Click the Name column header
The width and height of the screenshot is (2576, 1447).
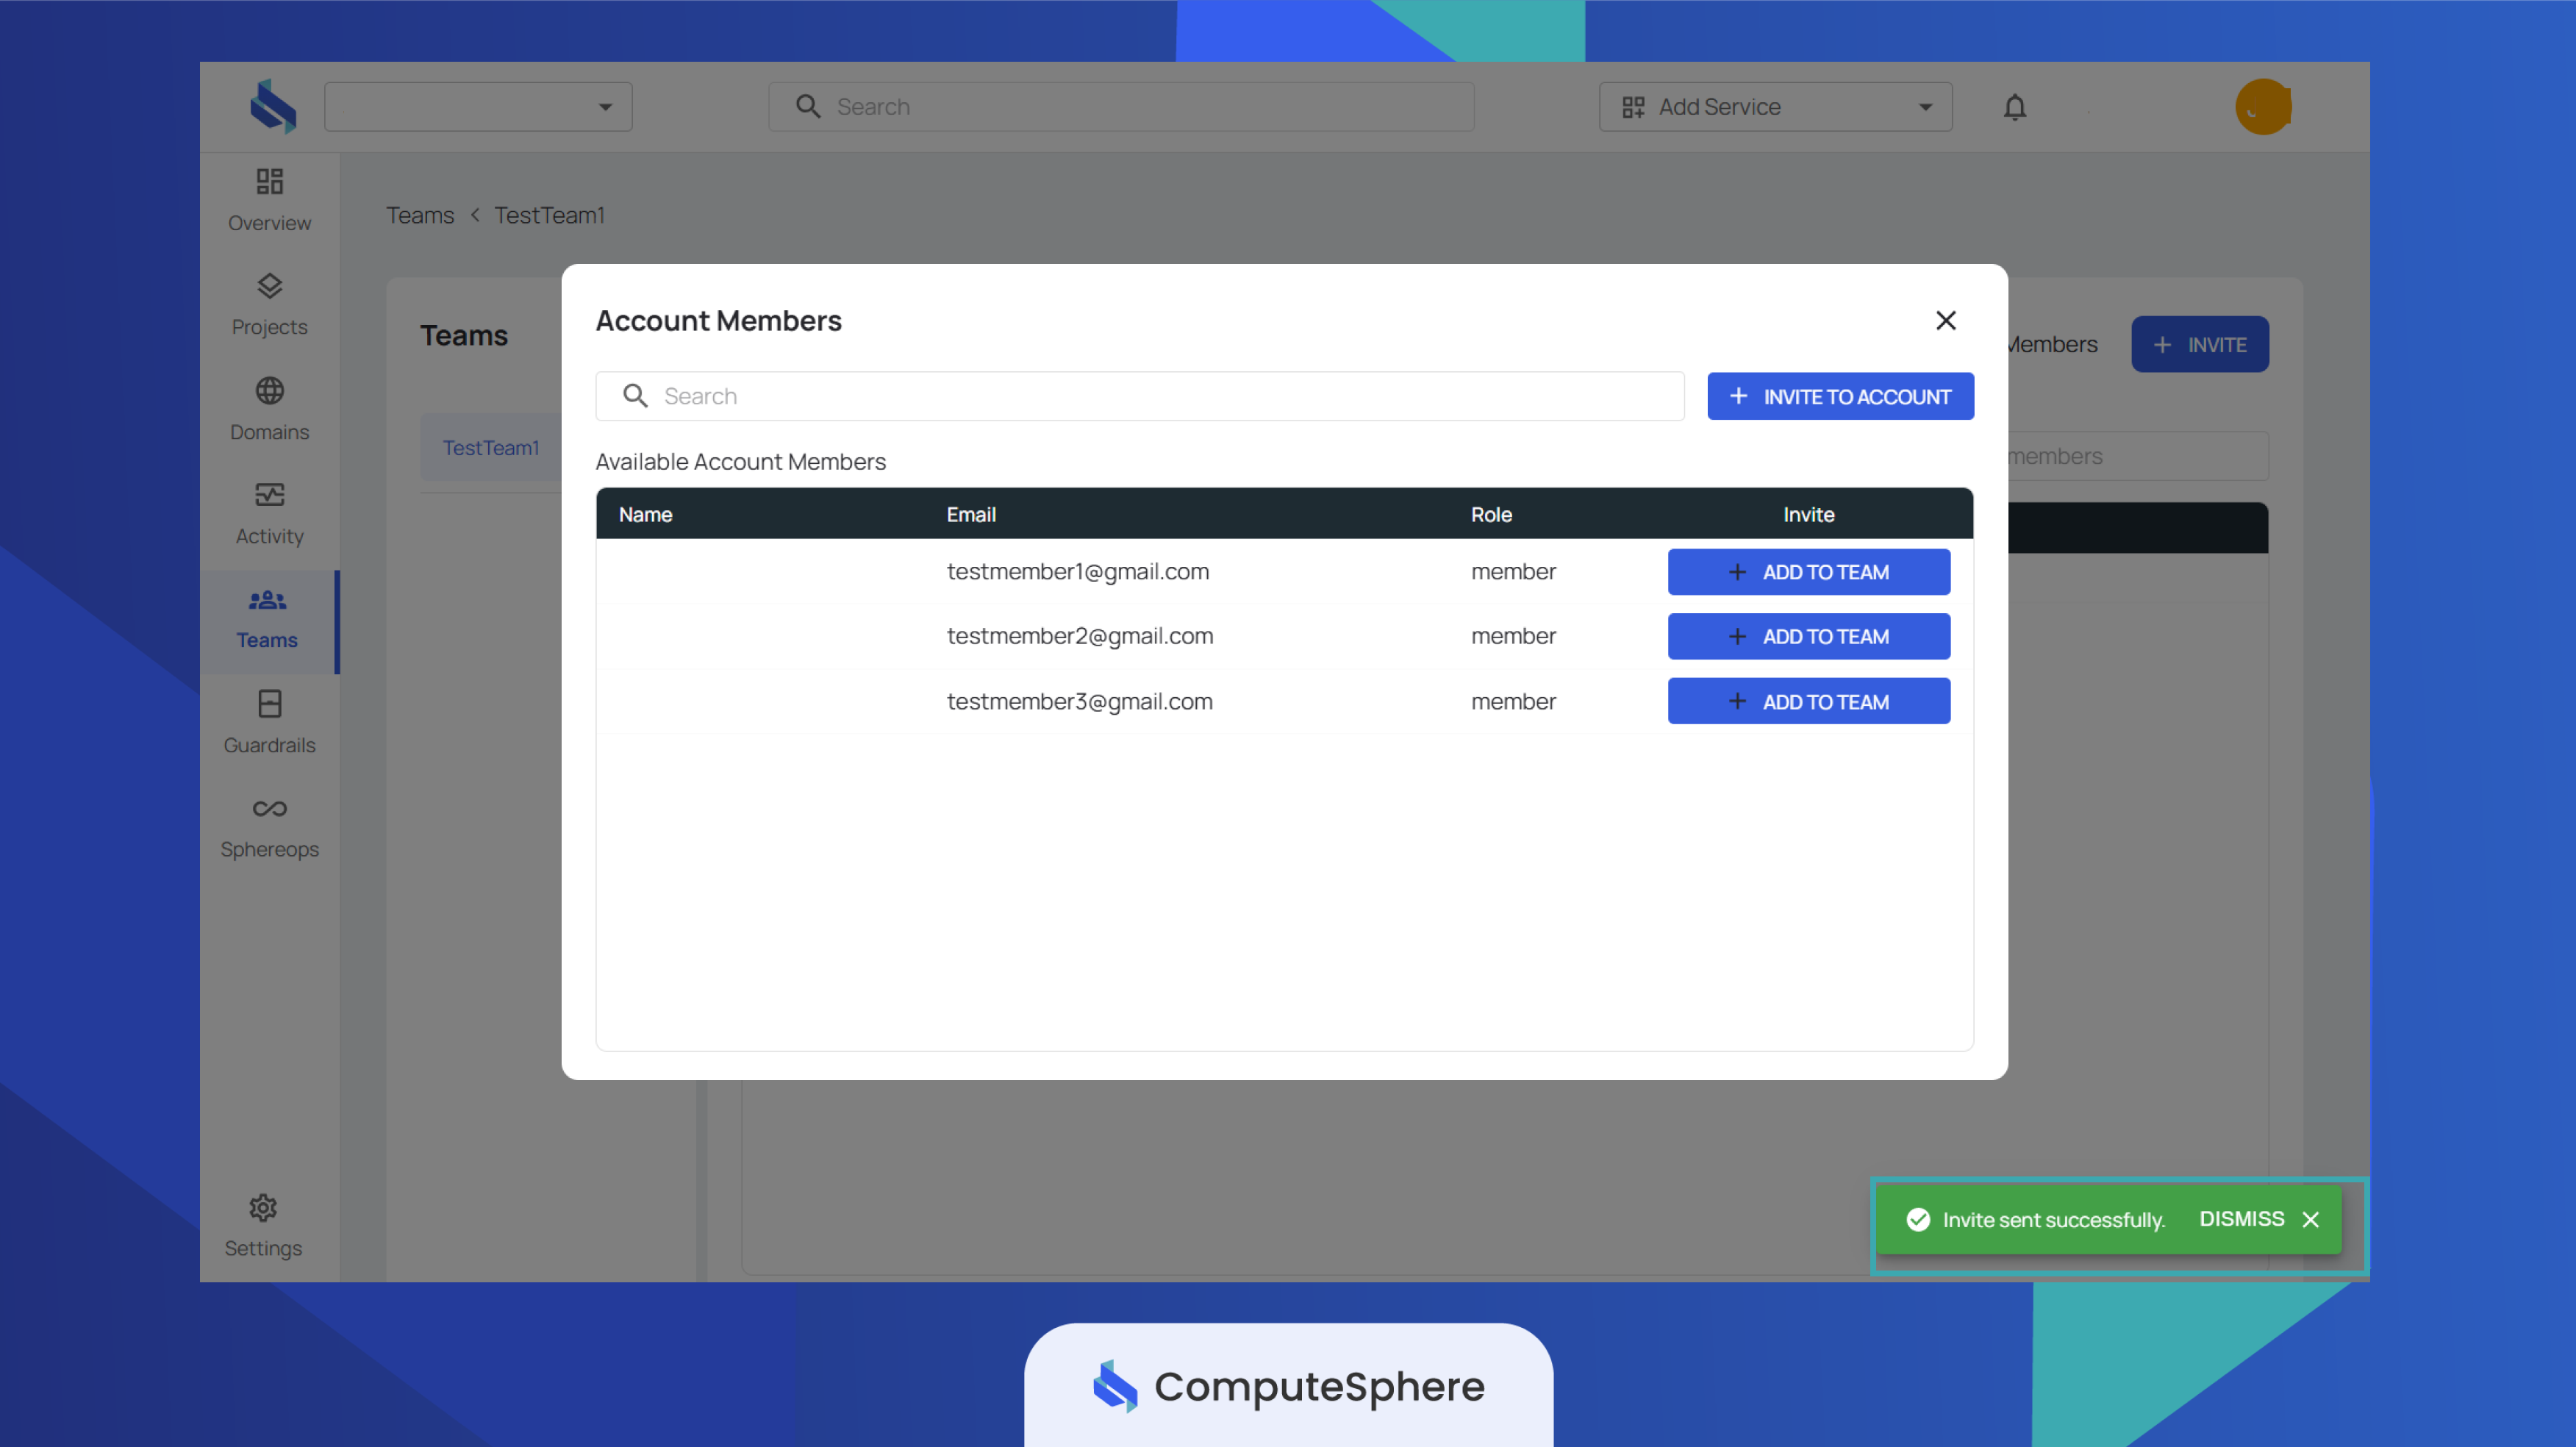pyautogui.click(x=645, y=515)
